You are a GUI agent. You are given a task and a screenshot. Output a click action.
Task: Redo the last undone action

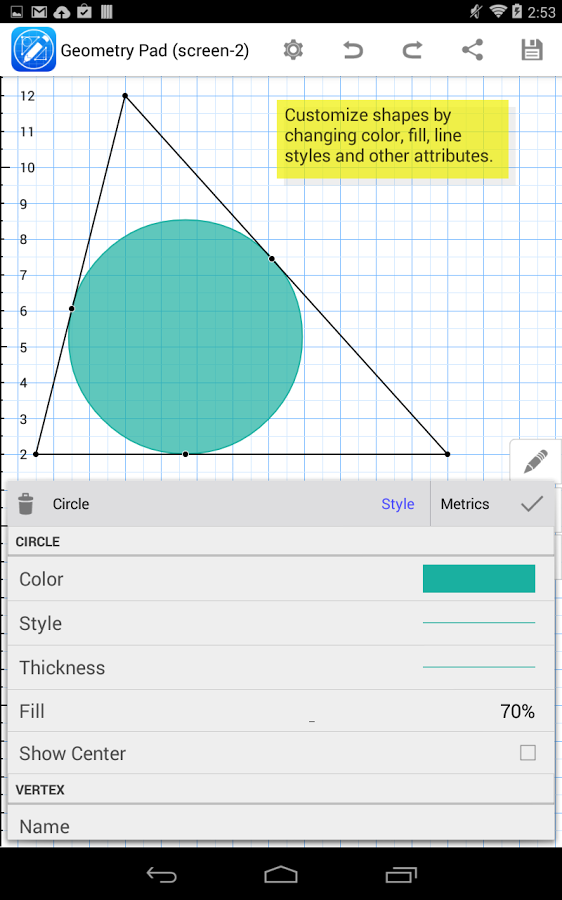pos(412,50)
